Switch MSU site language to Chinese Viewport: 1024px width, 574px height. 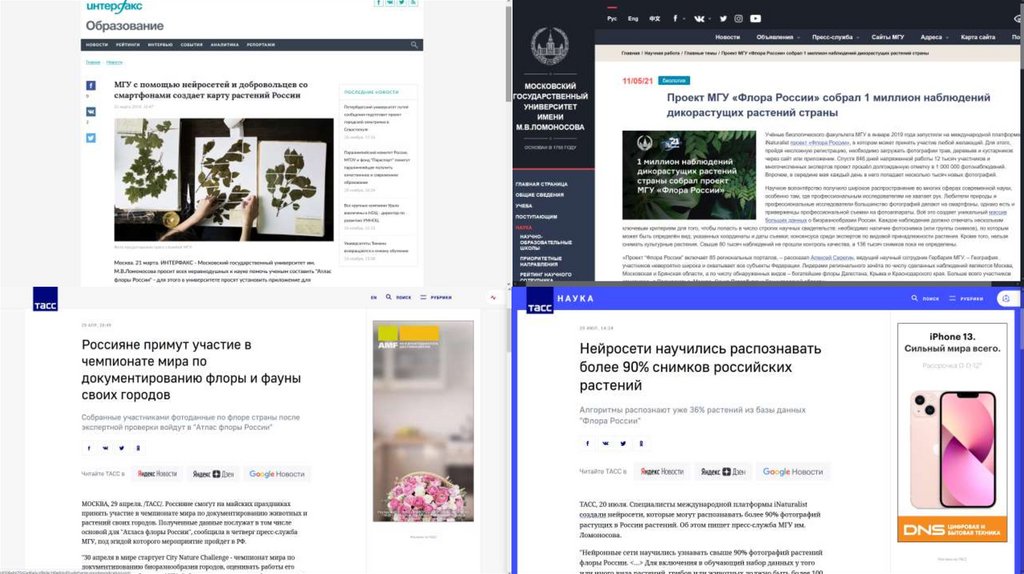[654, 18]
